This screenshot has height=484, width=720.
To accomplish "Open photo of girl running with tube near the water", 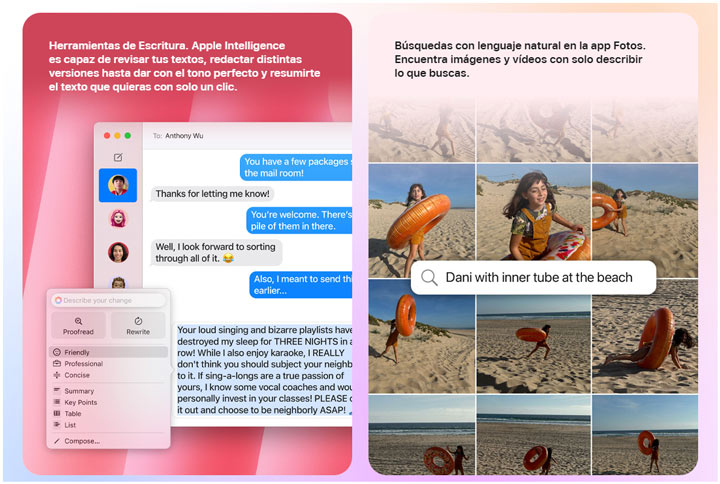I will pyautogui.click(x=534, y=344).
